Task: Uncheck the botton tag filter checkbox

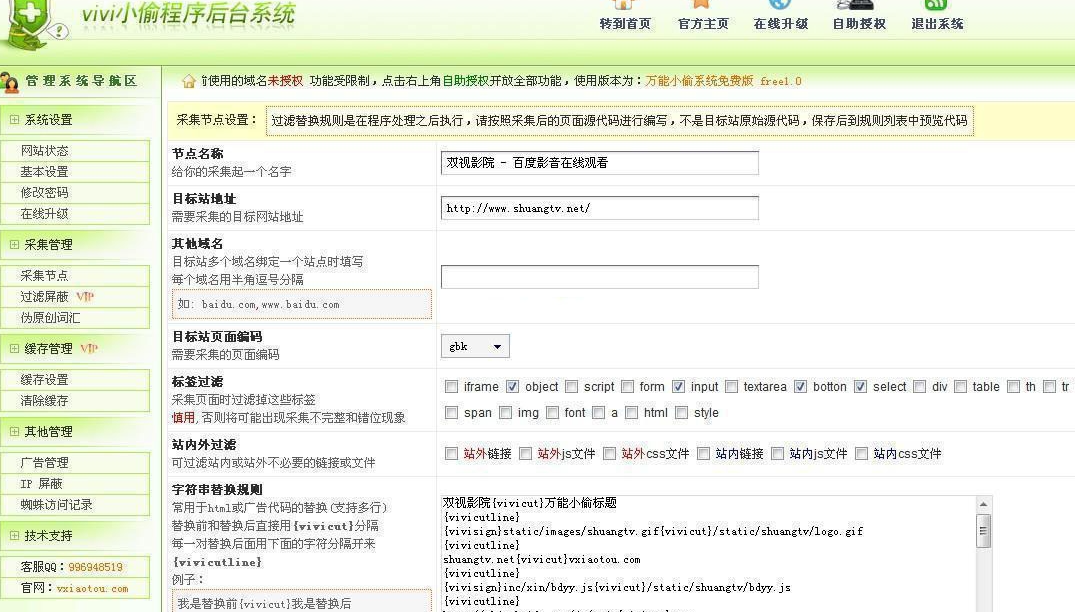Action: pos(800,387)
